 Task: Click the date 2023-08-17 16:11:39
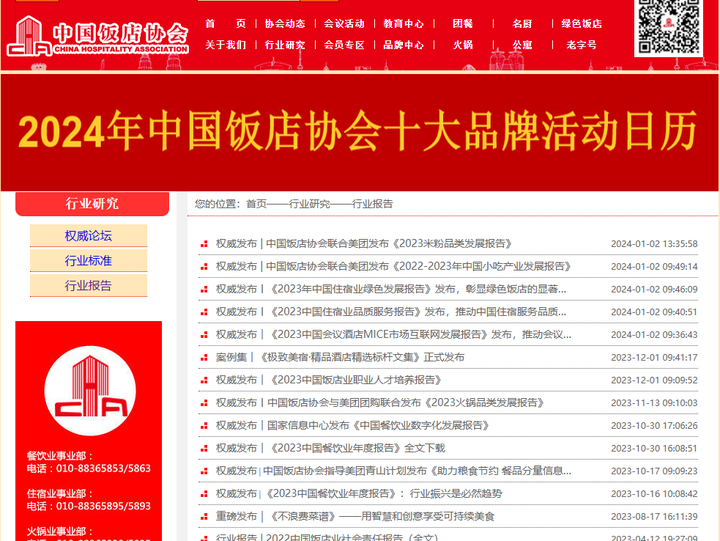[654, 517]
